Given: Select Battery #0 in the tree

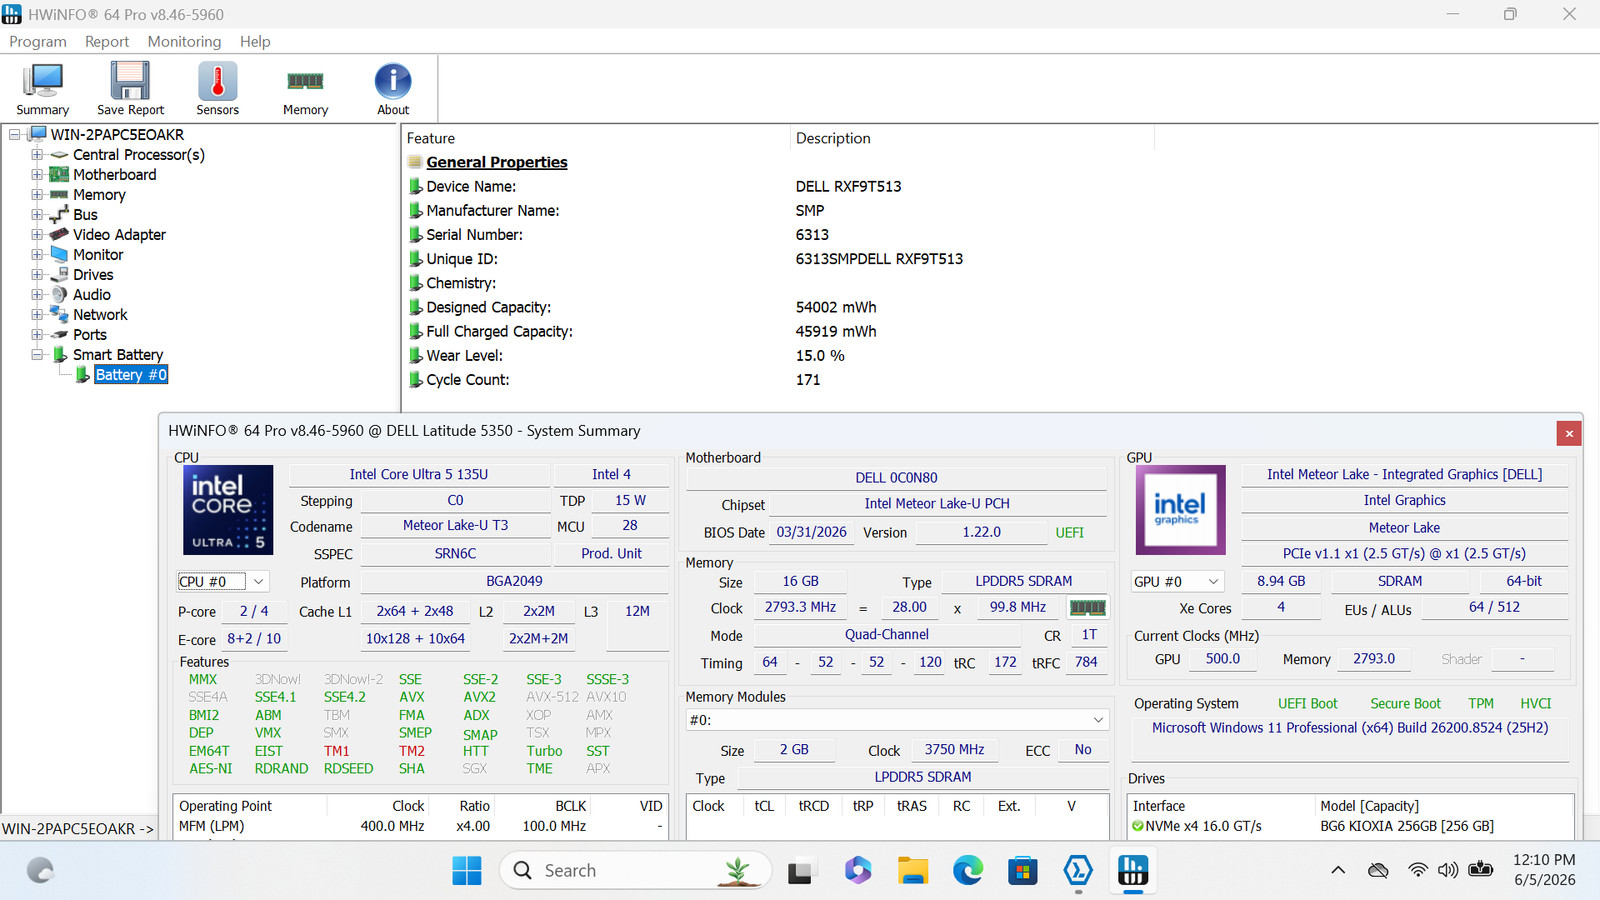Looking at the screenshot, I should click(x=131, y=375).
